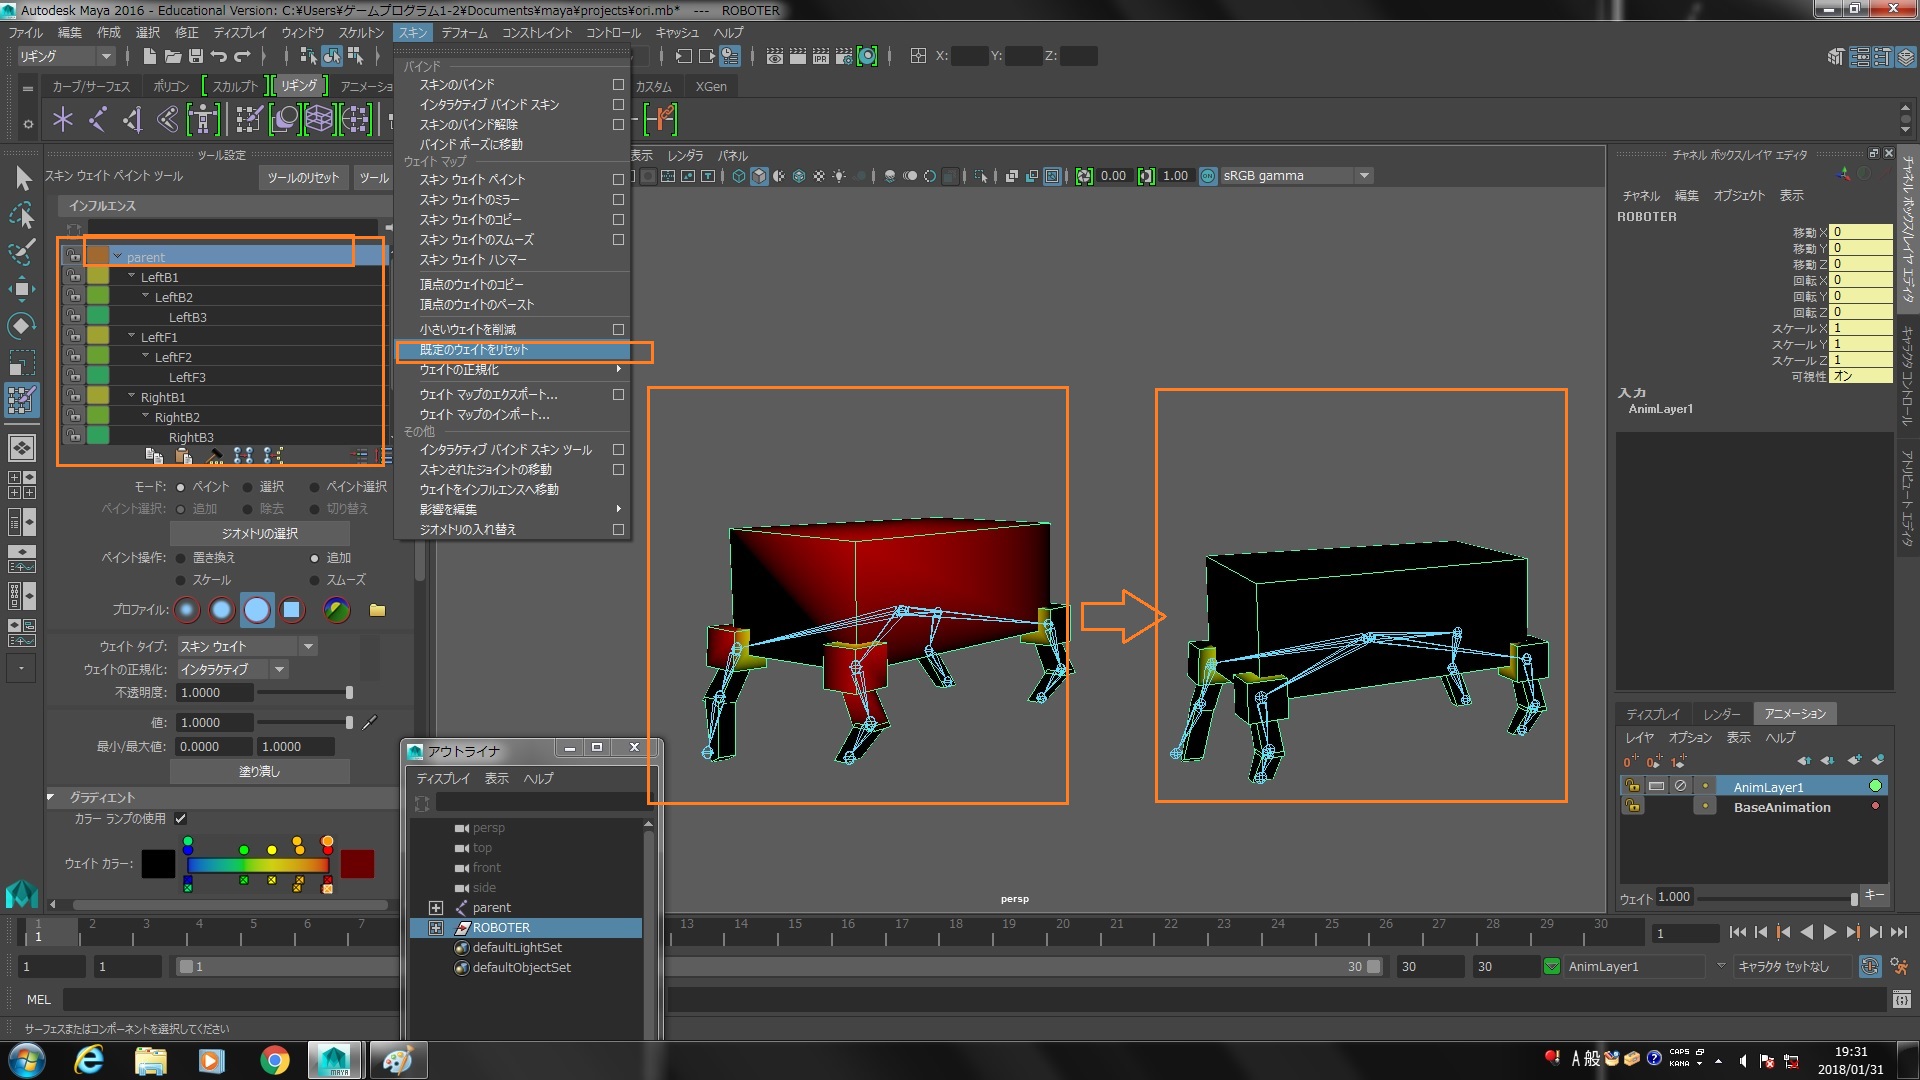The image size is (1920, 1080).
Task: Open ウェイトの正規化 Interactive dropdown
Action: tap(233, 670)
